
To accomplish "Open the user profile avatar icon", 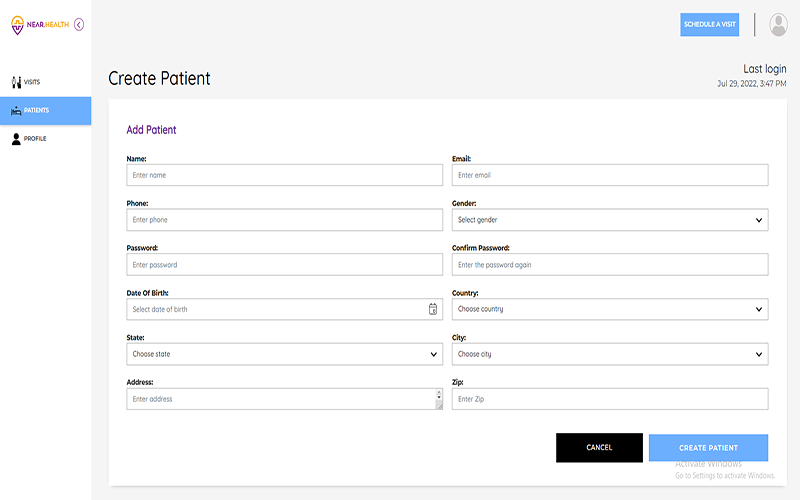I will click(778, 25).
